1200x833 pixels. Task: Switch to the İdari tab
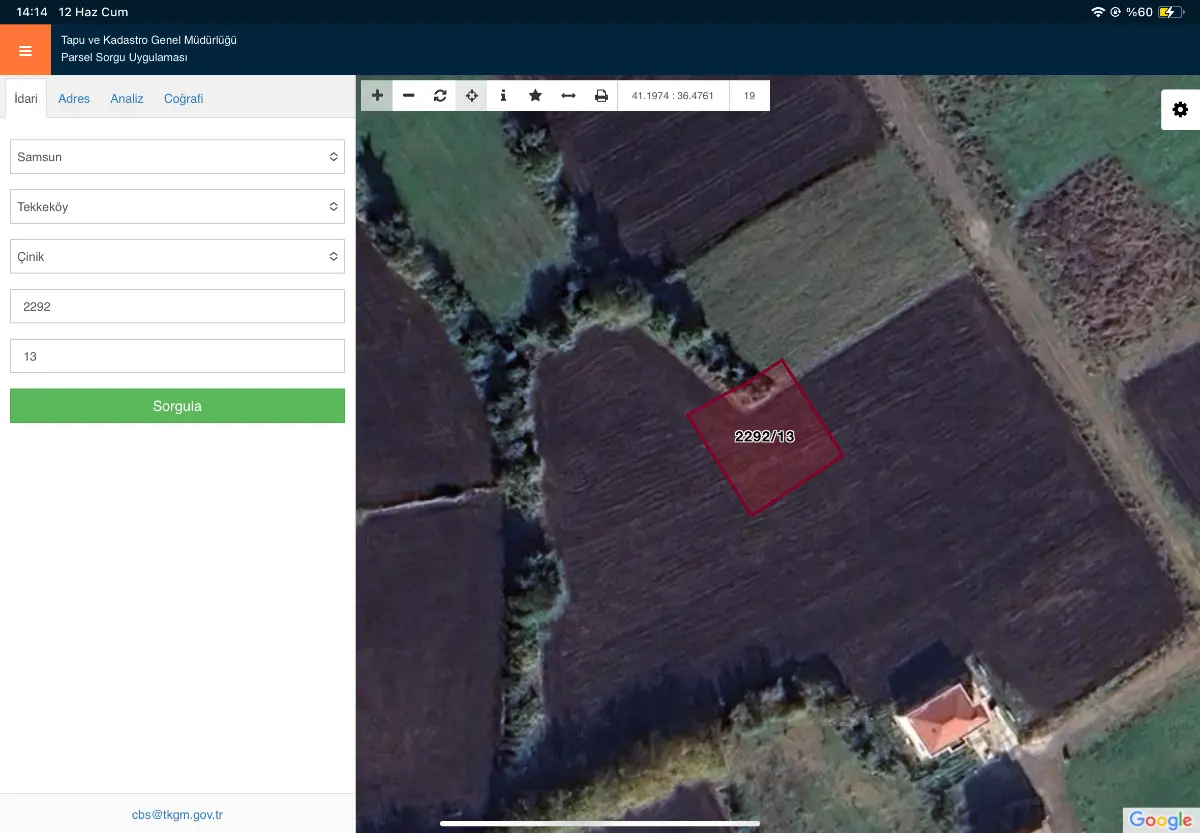click(26, 99)
